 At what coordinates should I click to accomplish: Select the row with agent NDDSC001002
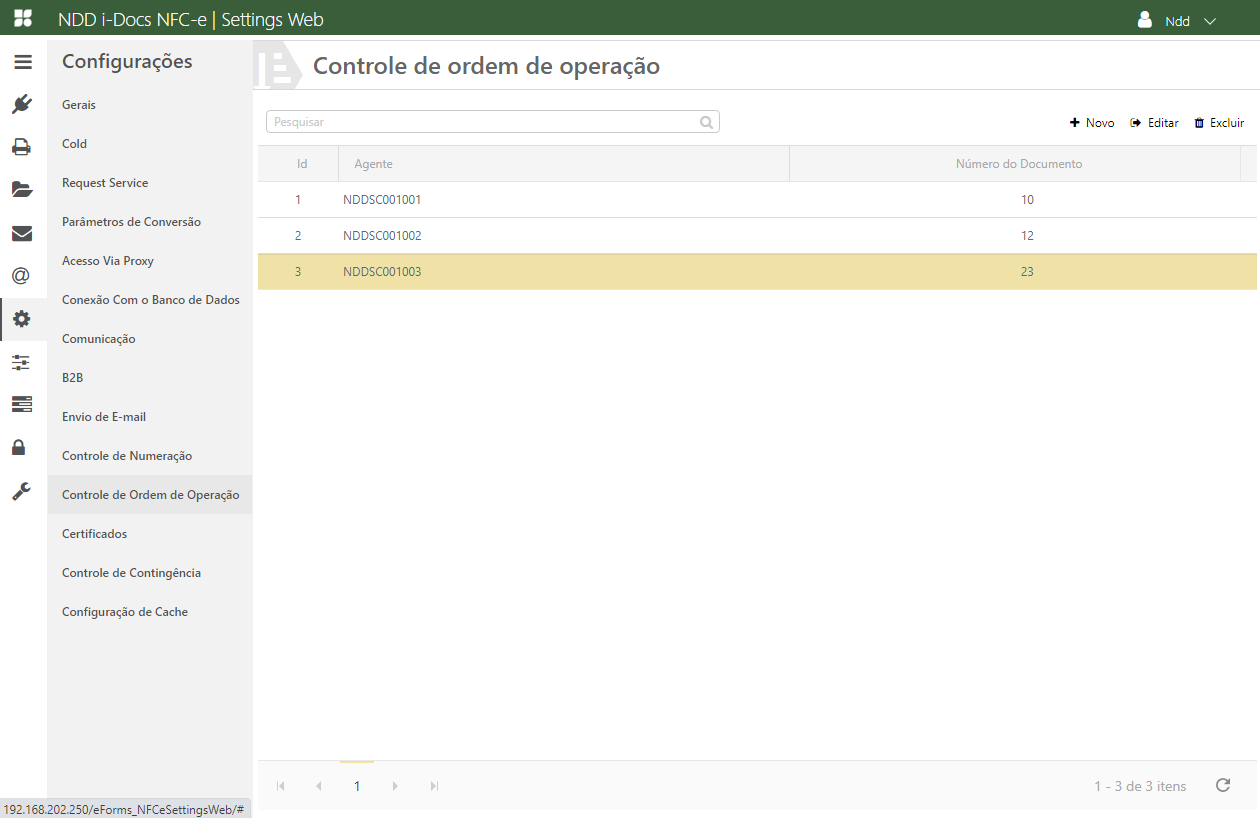(x=382, y=236)
